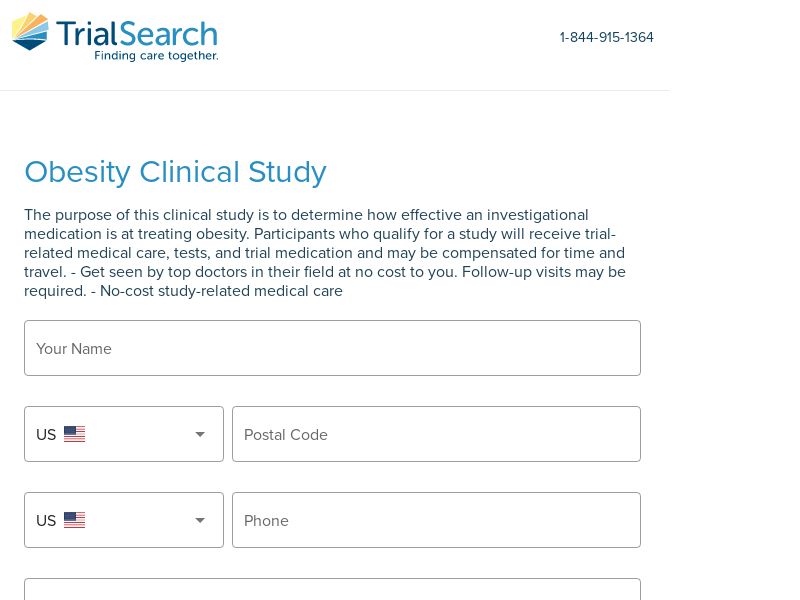Click the "Follow-up visits may be" sentence
Viewport: 800px width, 600px height.
coord(544,272)
